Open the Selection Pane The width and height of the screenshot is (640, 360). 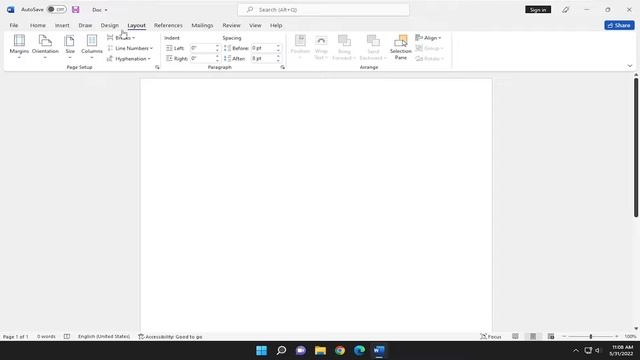(x=400, y=47)
